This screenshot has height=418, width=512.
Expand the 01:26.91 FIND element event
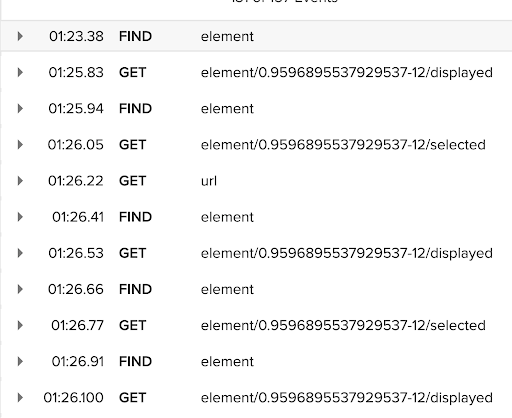tap(20, 361)
